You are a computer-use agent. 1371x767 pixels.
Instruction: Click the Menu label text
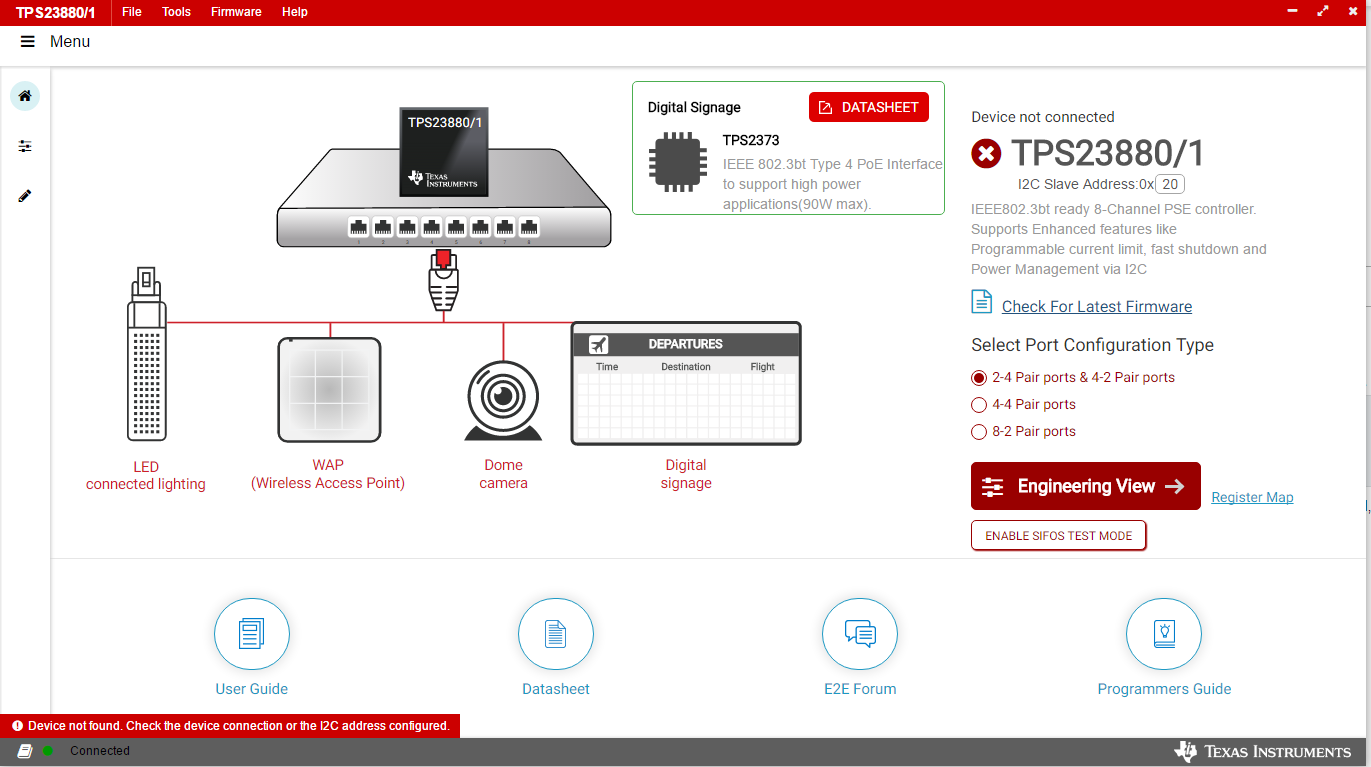[70, 41]
